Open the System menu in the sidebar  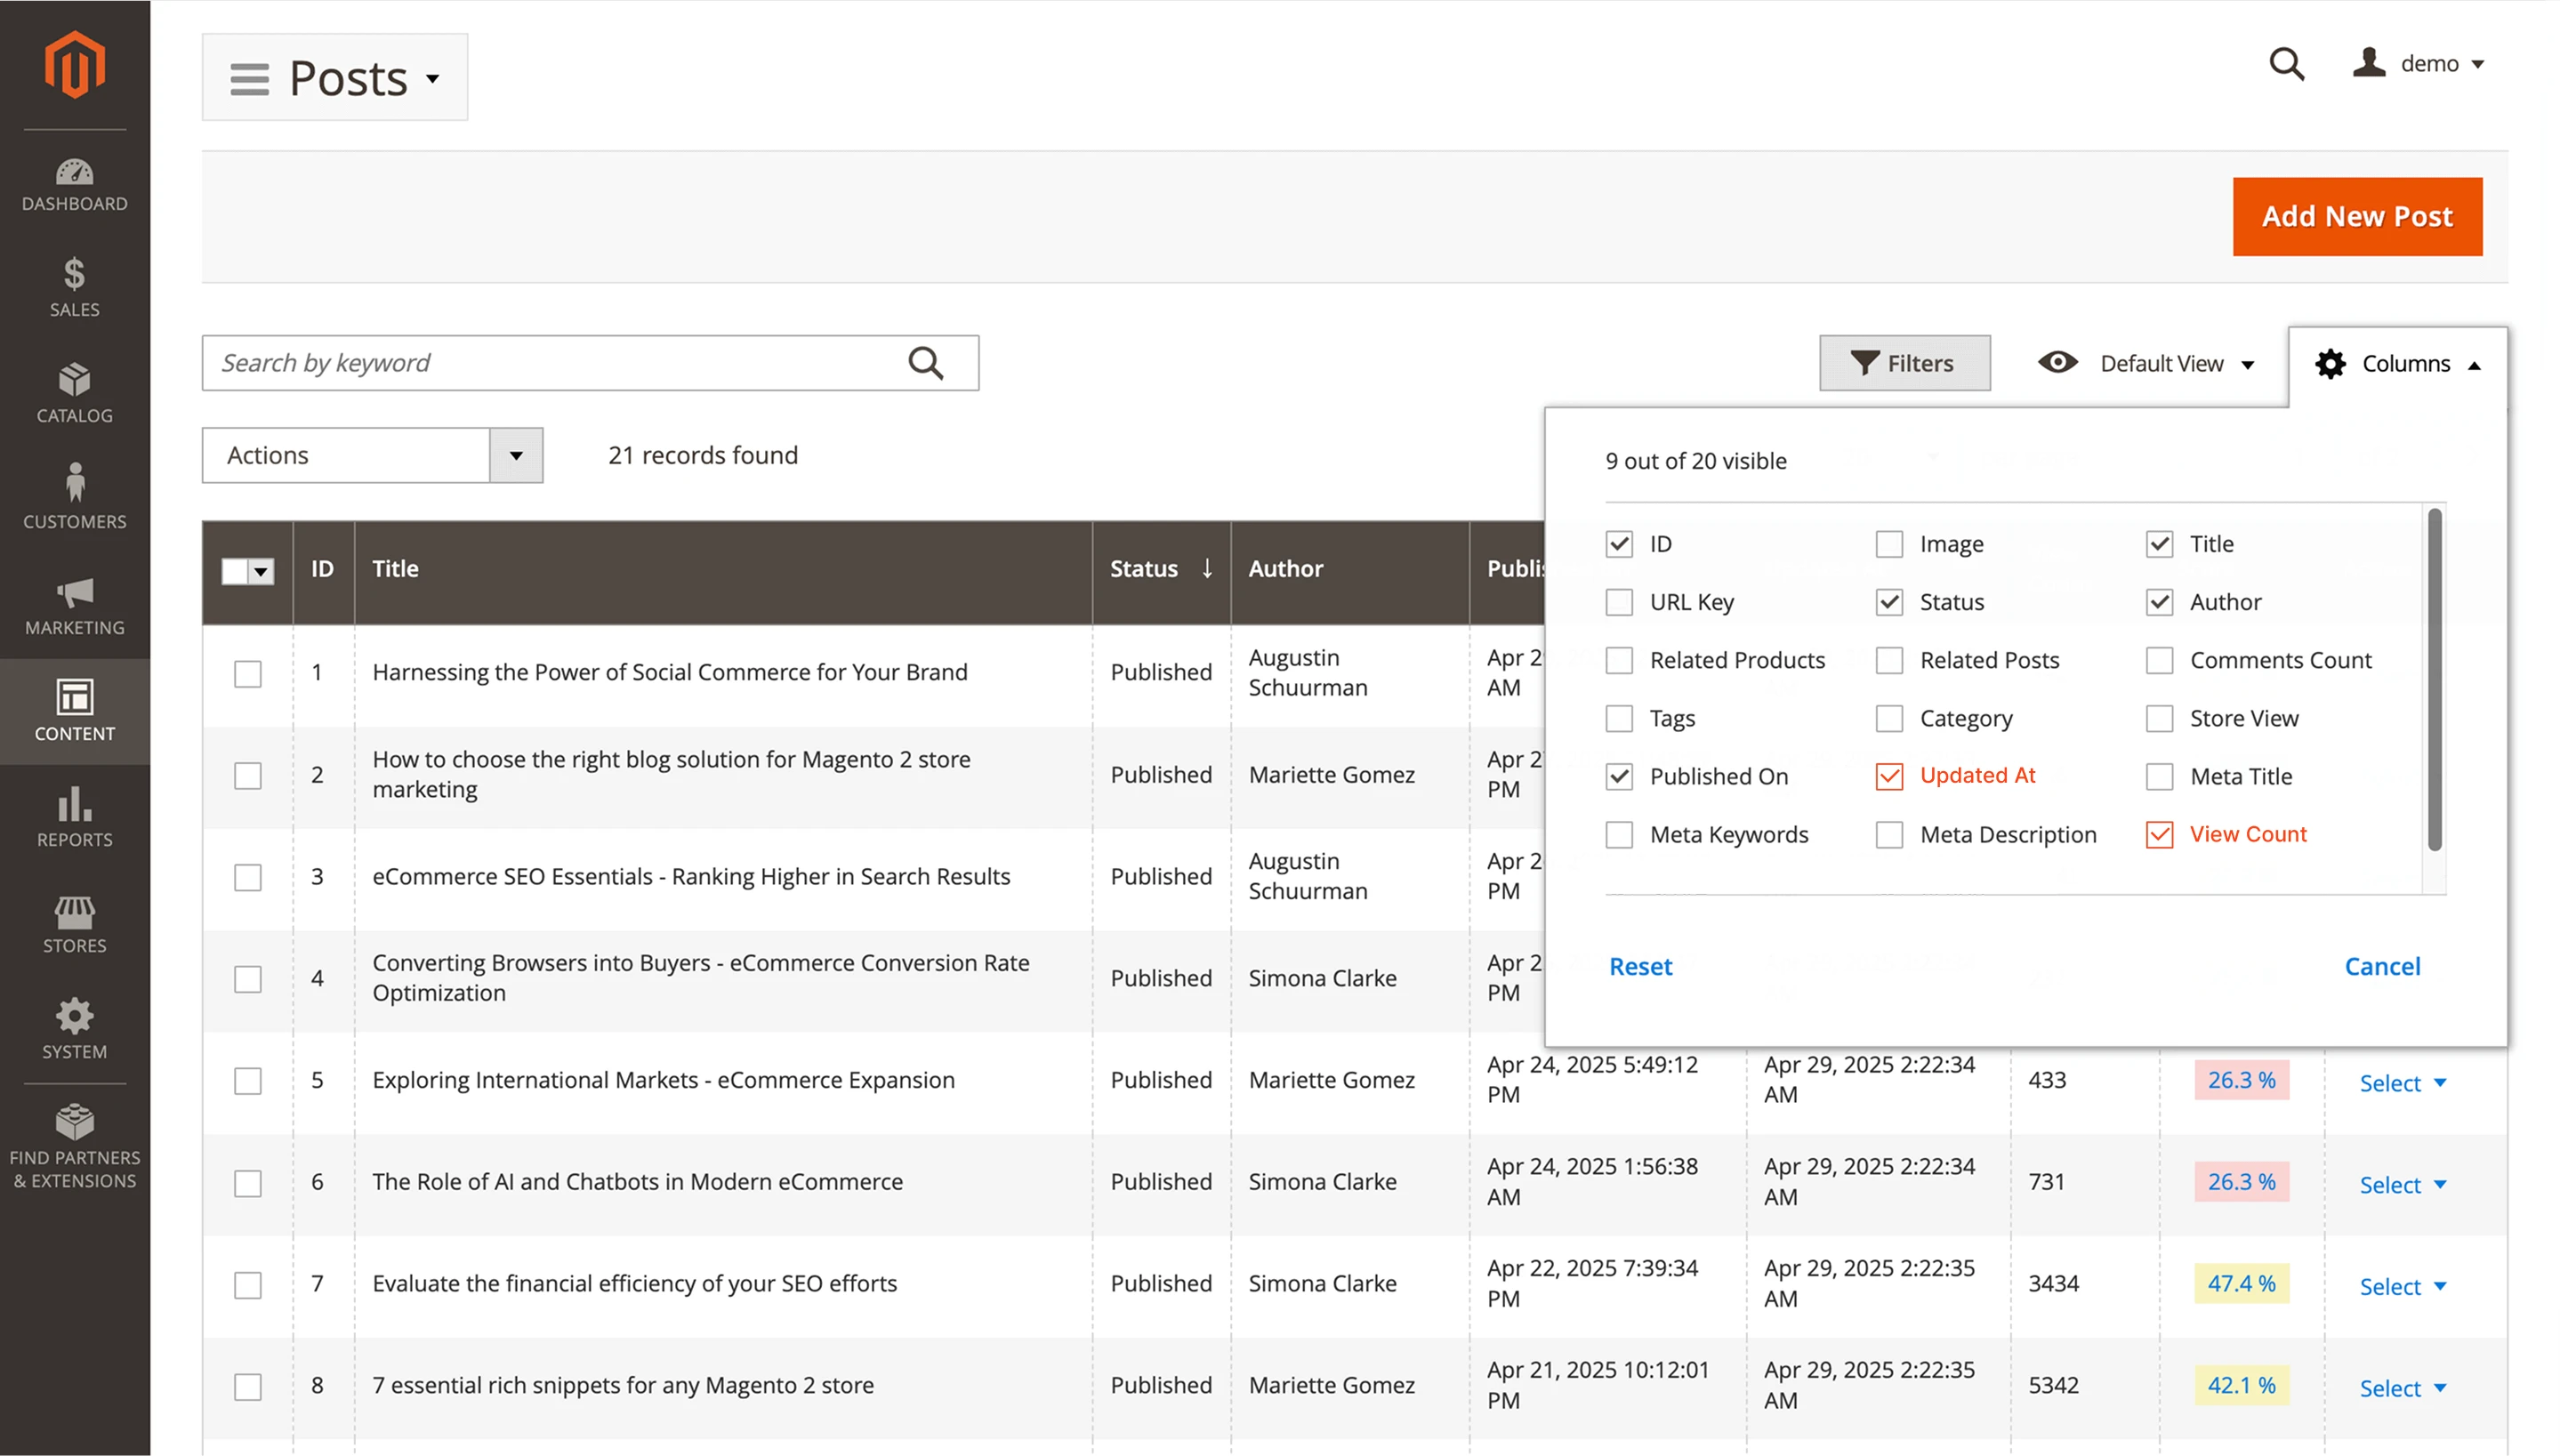[x=75, y=1030]
